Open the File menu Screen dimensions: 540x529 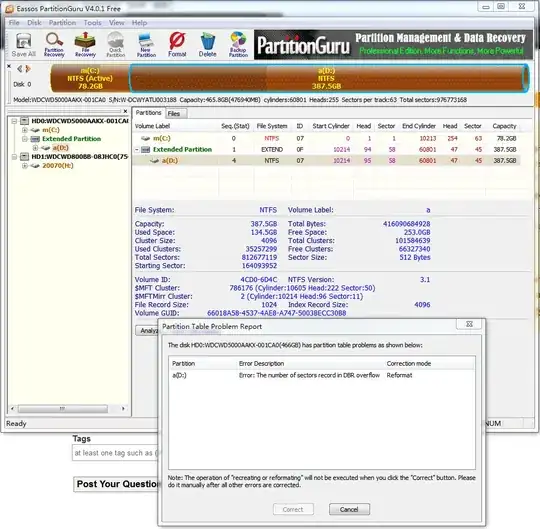point(14,23)
